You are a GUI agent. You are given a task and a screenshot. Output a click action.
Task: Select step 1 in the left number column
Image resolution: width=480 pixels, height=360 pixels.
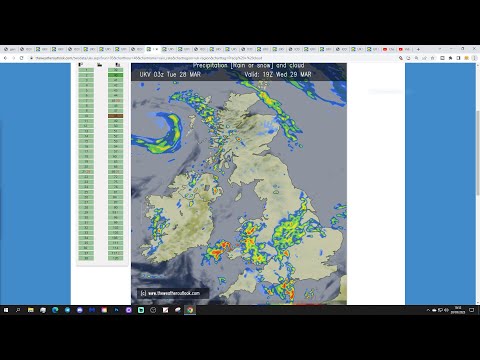(x=86, y=70)
